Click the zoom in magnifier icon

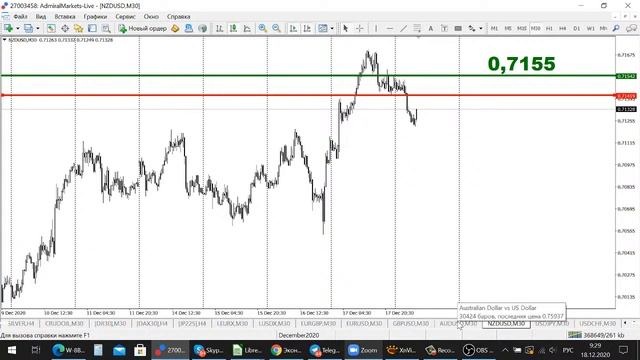pyautogui.click(x=262, y=28)
